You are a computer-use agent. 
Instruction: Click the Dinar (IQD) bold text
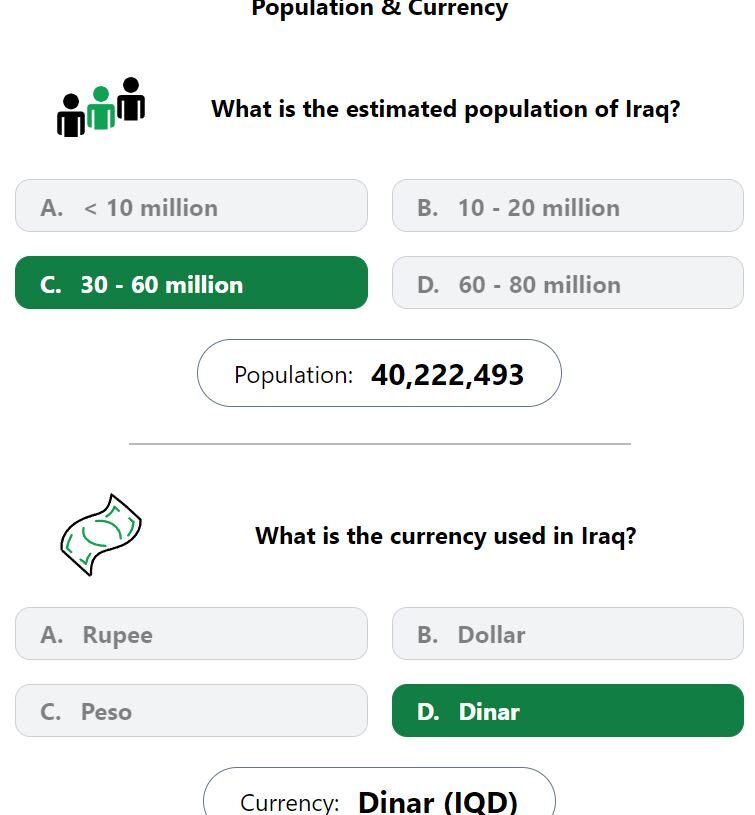438,802
